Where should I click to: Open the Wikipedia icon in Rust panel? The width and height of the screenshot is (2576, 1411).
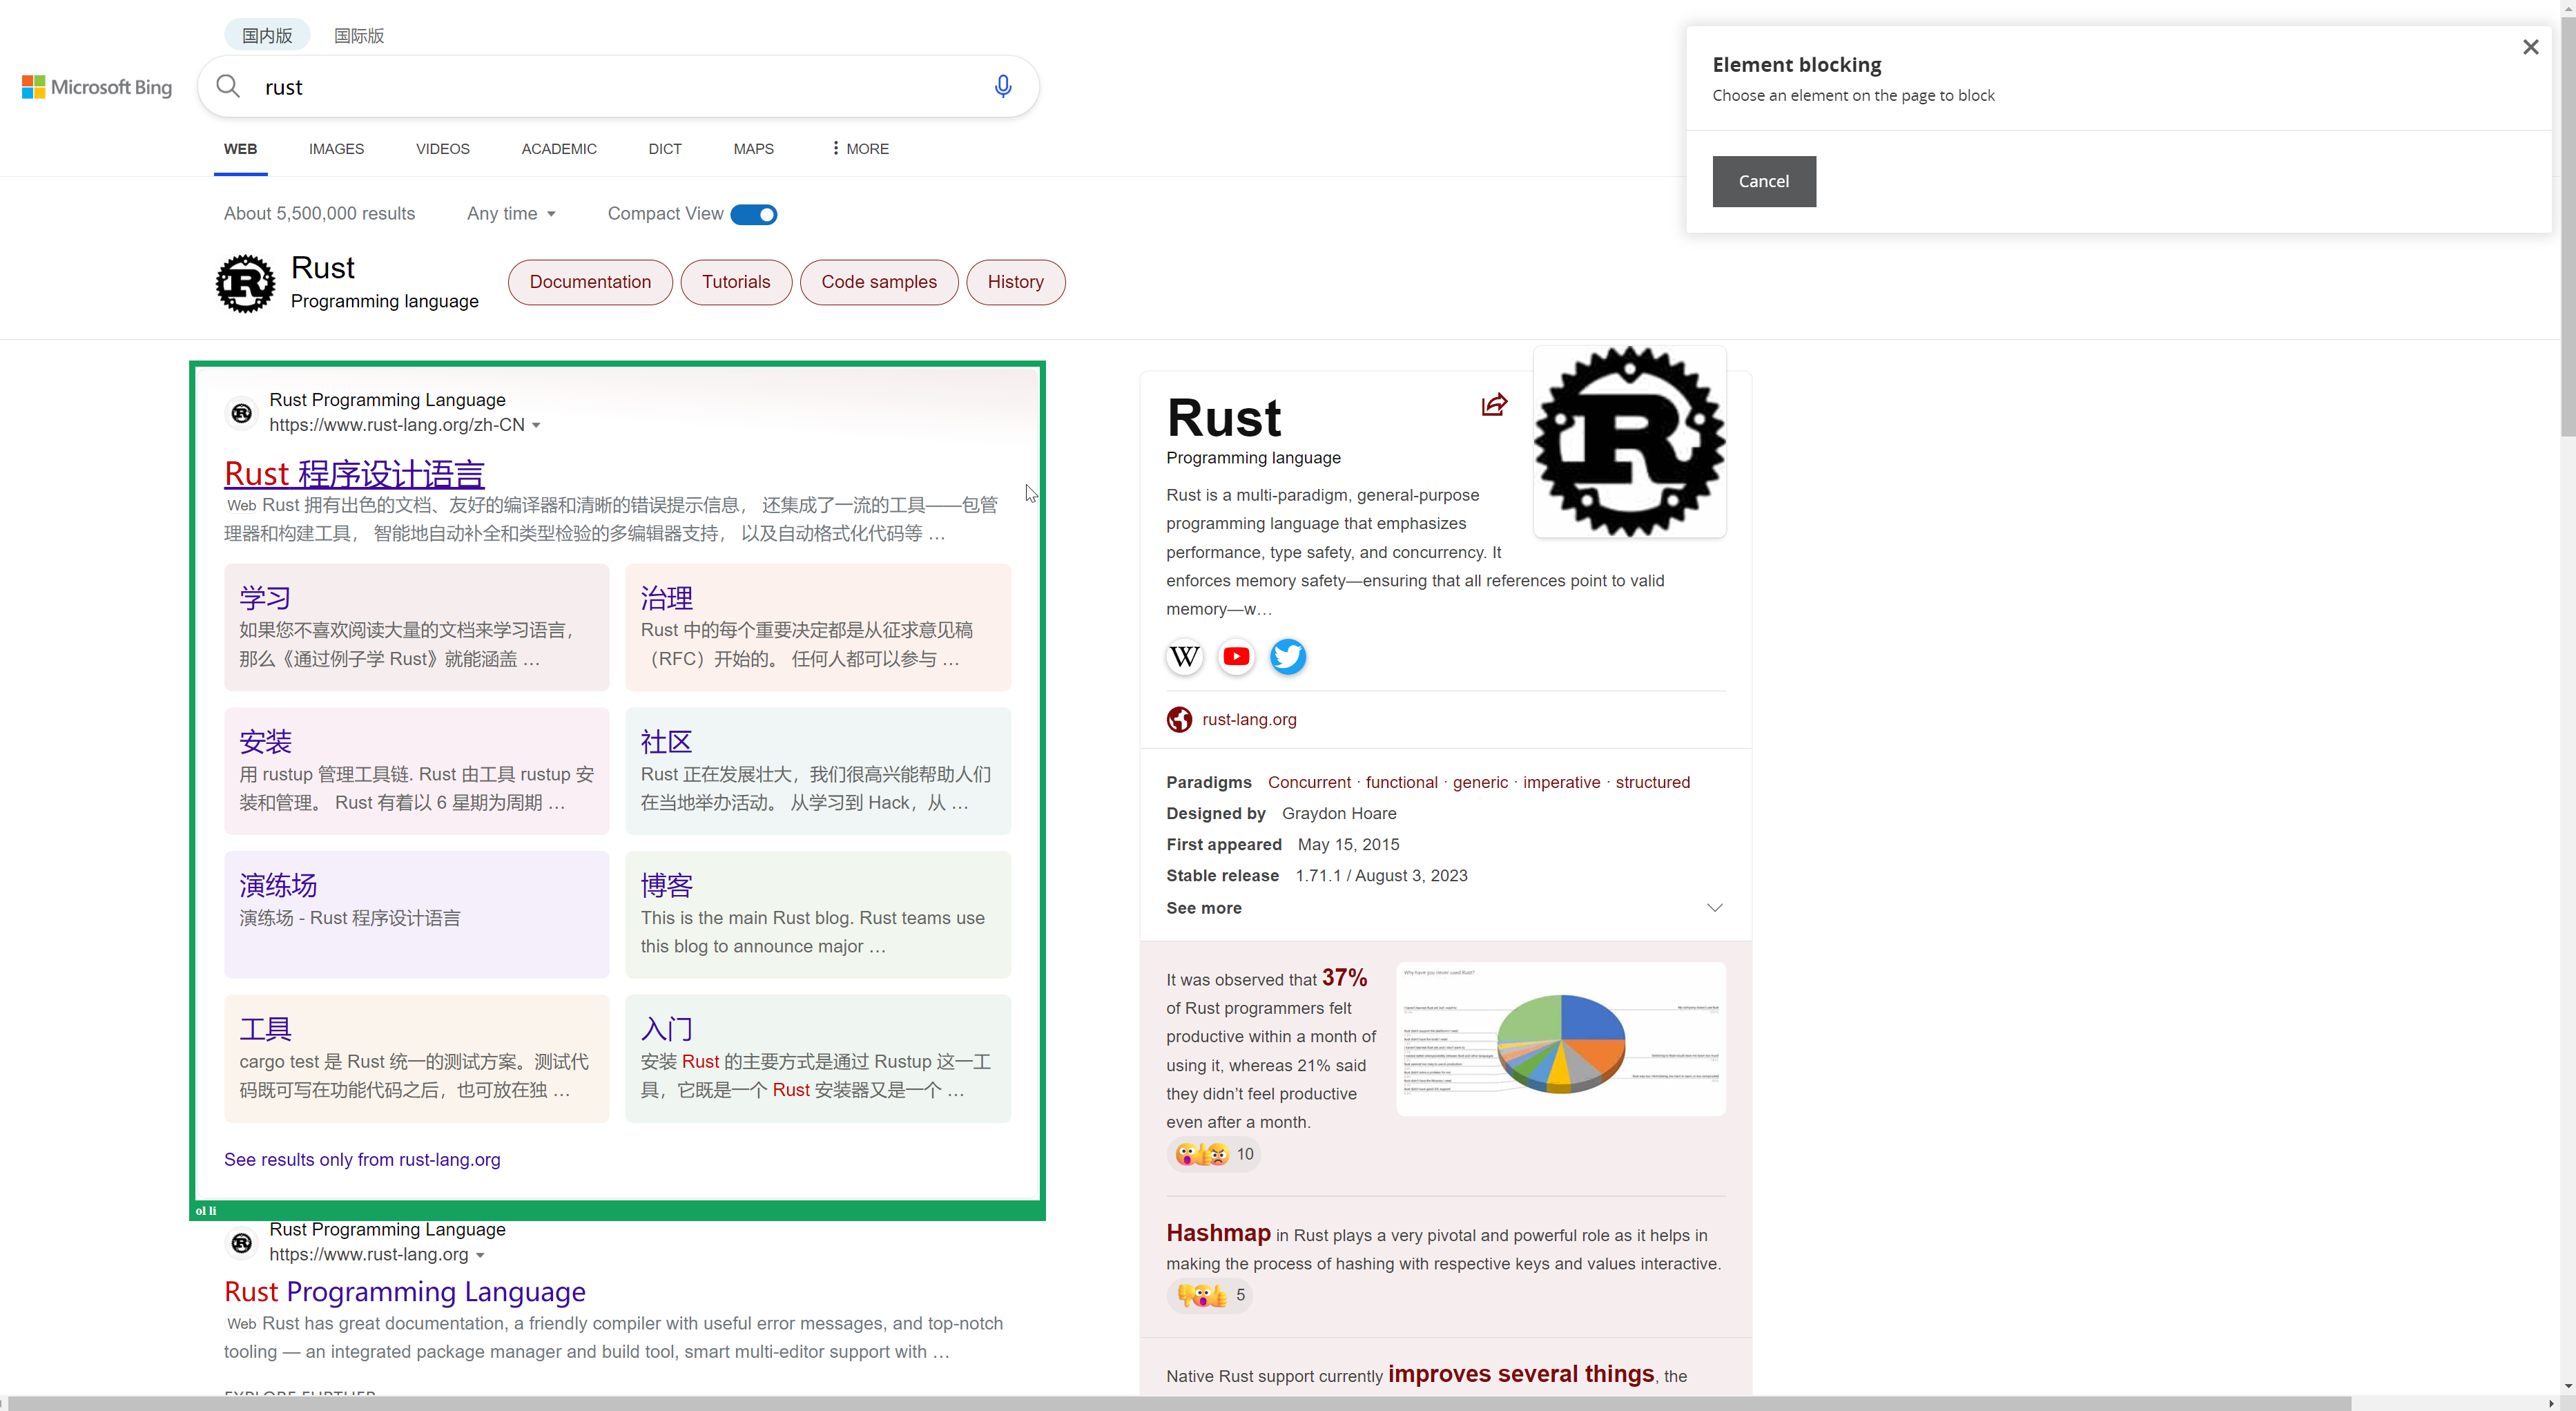coord(1184,657)
